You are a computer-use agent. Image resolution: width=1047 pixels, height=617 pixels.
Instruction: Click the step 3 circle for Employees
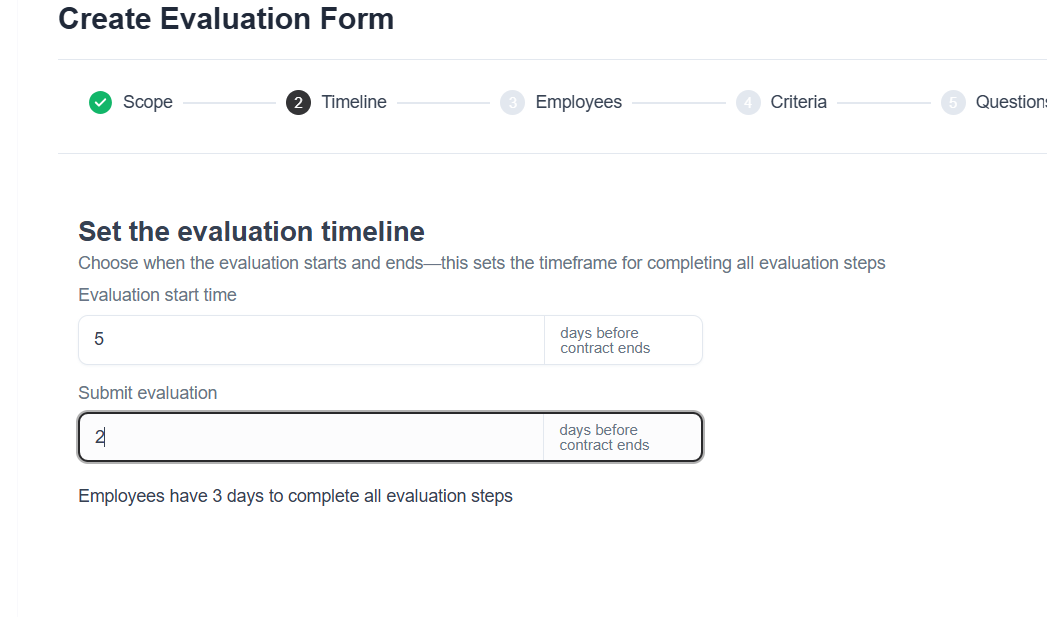click(512, 102)
